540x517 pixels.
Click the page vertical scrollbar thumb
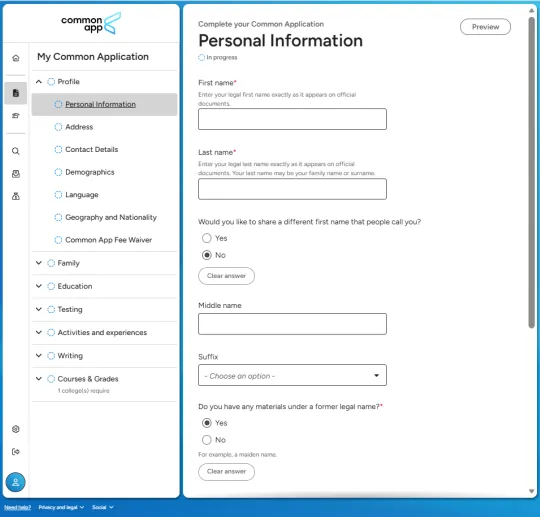point(532,172)
